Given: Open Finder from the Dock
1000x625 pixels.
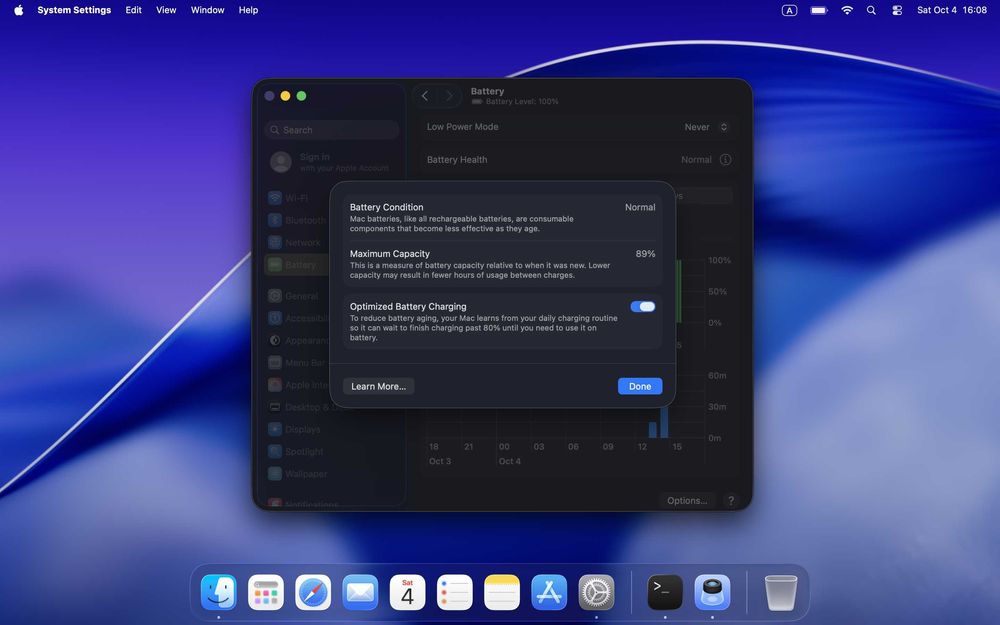Looking at the screenshot, I should (219, 592).
